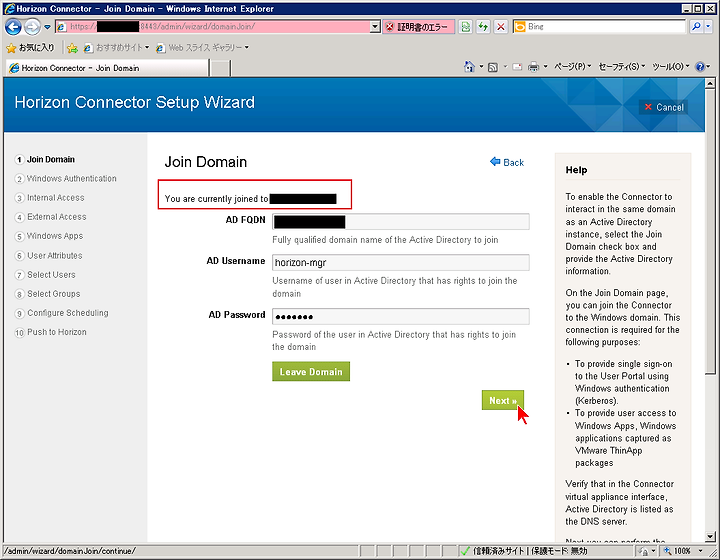Click the address bar URL field
The width and height of the screenshot is (720, 560).
point(212,27)
